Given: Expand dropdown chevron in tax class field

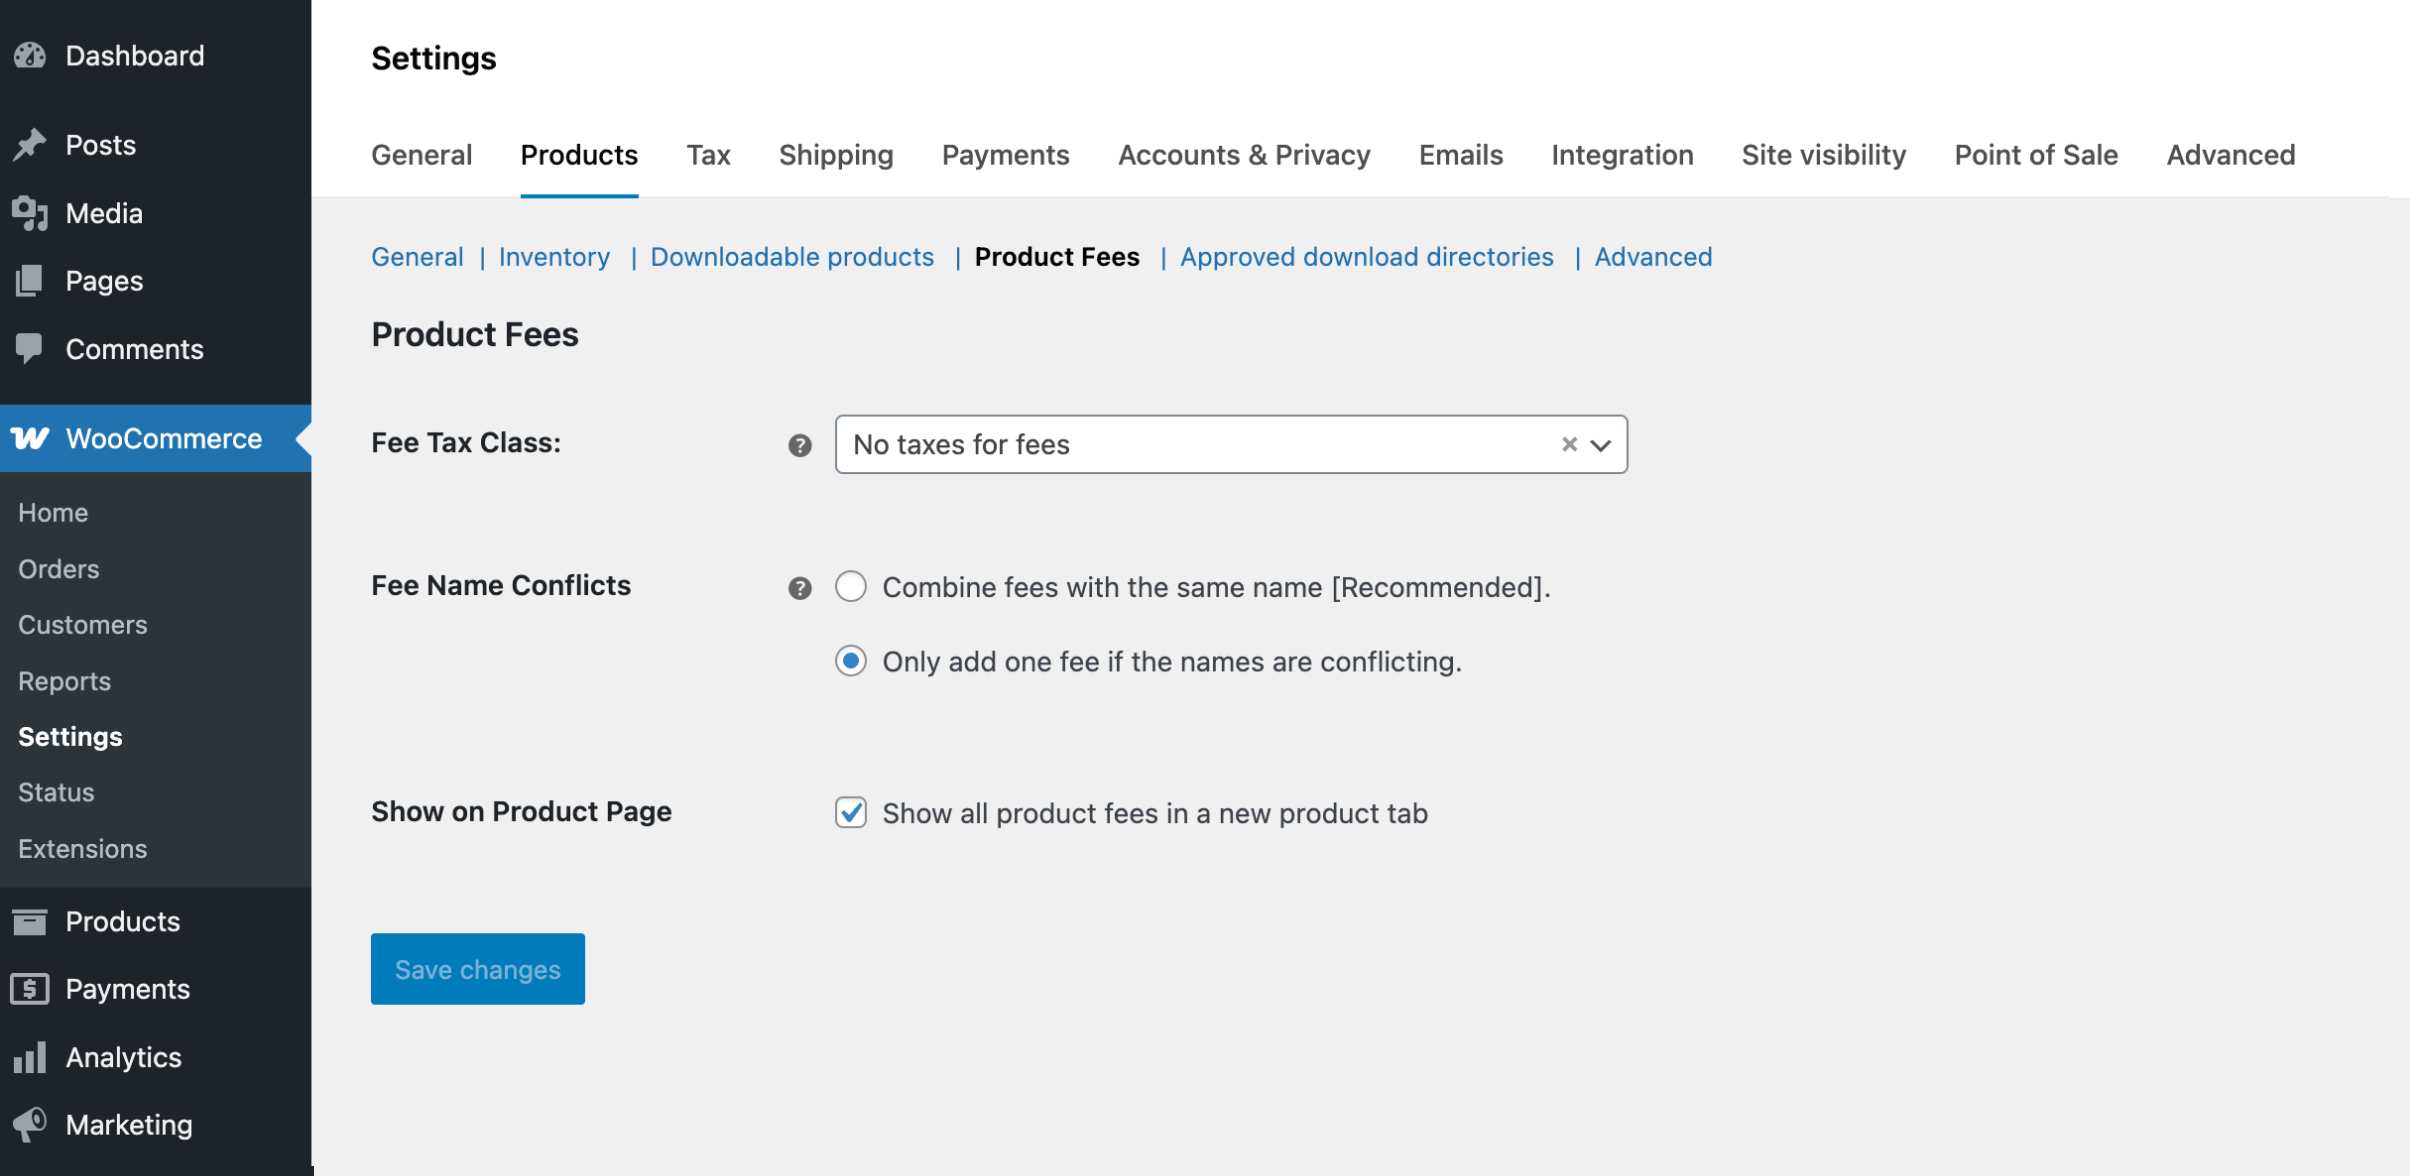Looking at the screenshot, I should (x=1601, y=445).
